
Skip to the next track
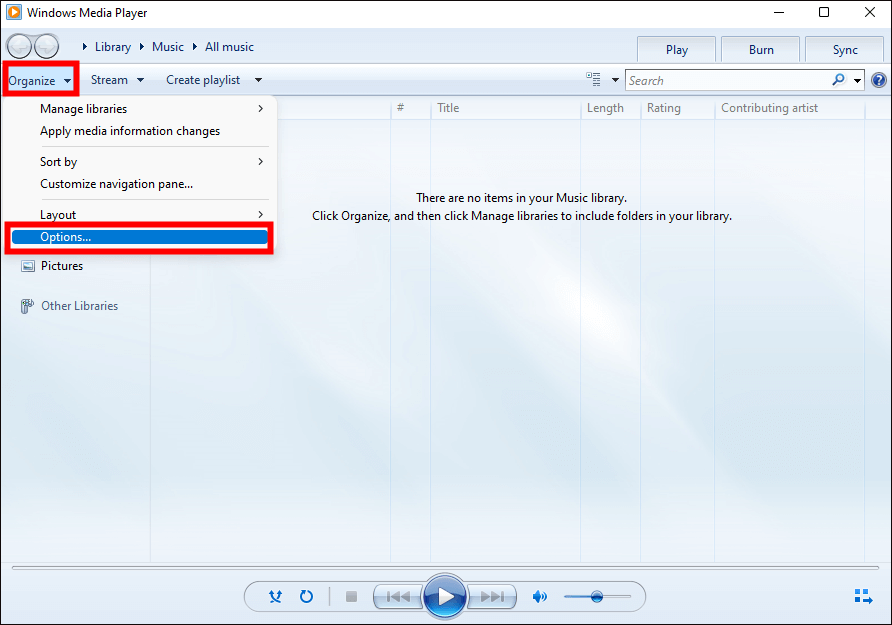(x=493, y=597)
